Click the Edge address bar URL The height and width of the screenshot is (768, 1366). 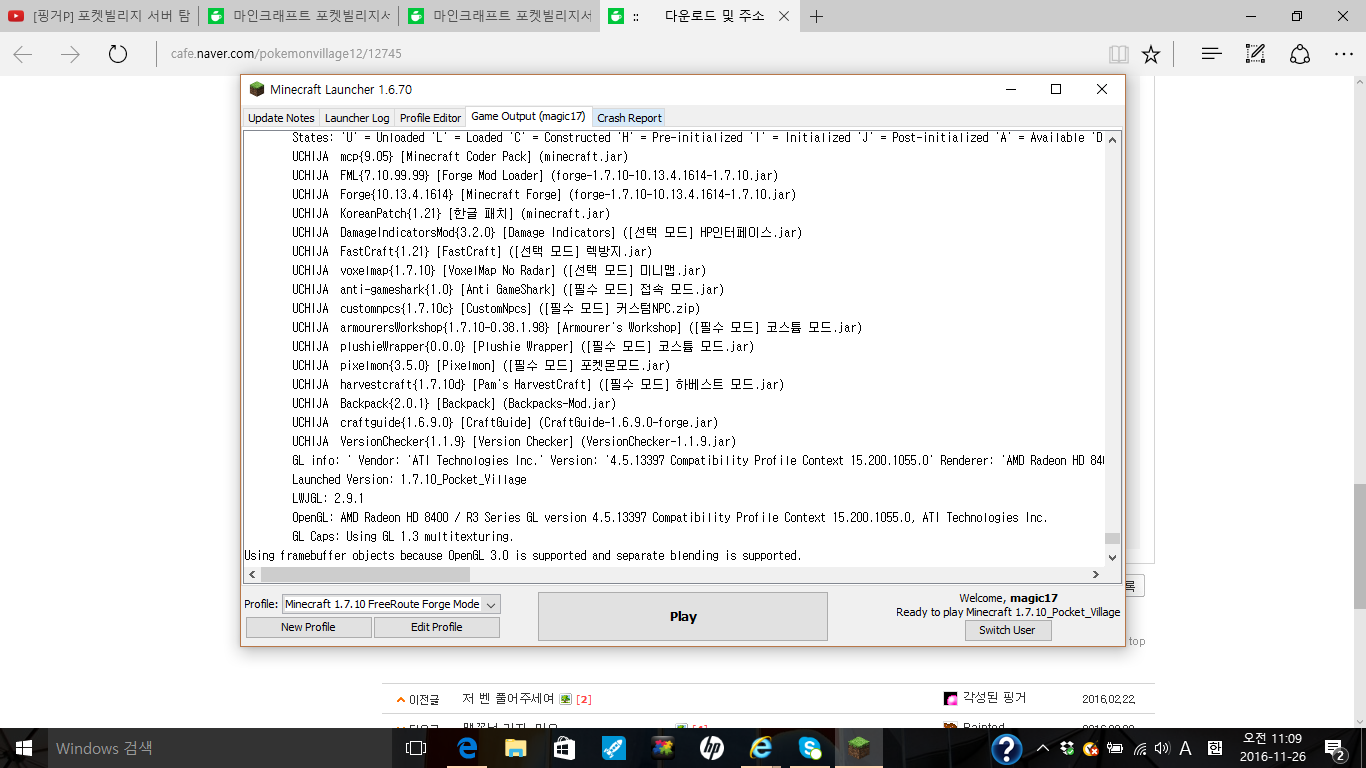tap(286, 54)
